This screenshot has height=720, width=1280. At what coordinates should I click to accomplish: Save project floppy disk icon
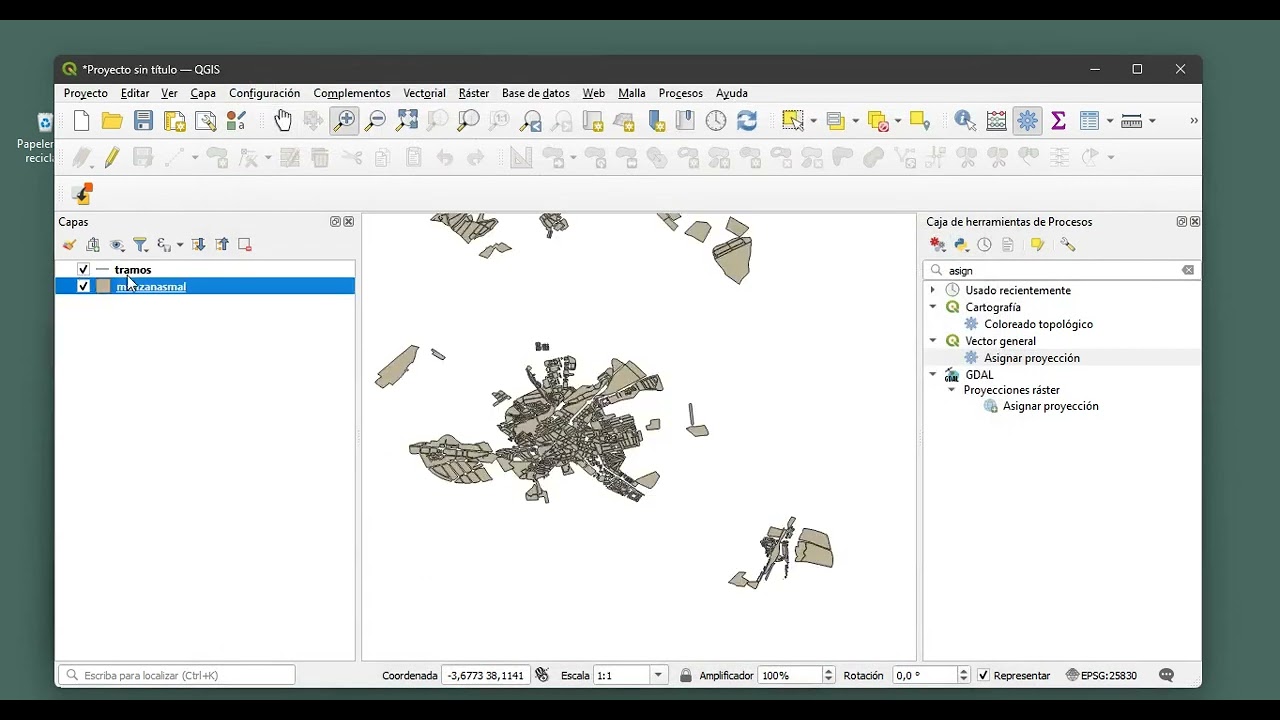pyautogui.click(x=144, y=121)
